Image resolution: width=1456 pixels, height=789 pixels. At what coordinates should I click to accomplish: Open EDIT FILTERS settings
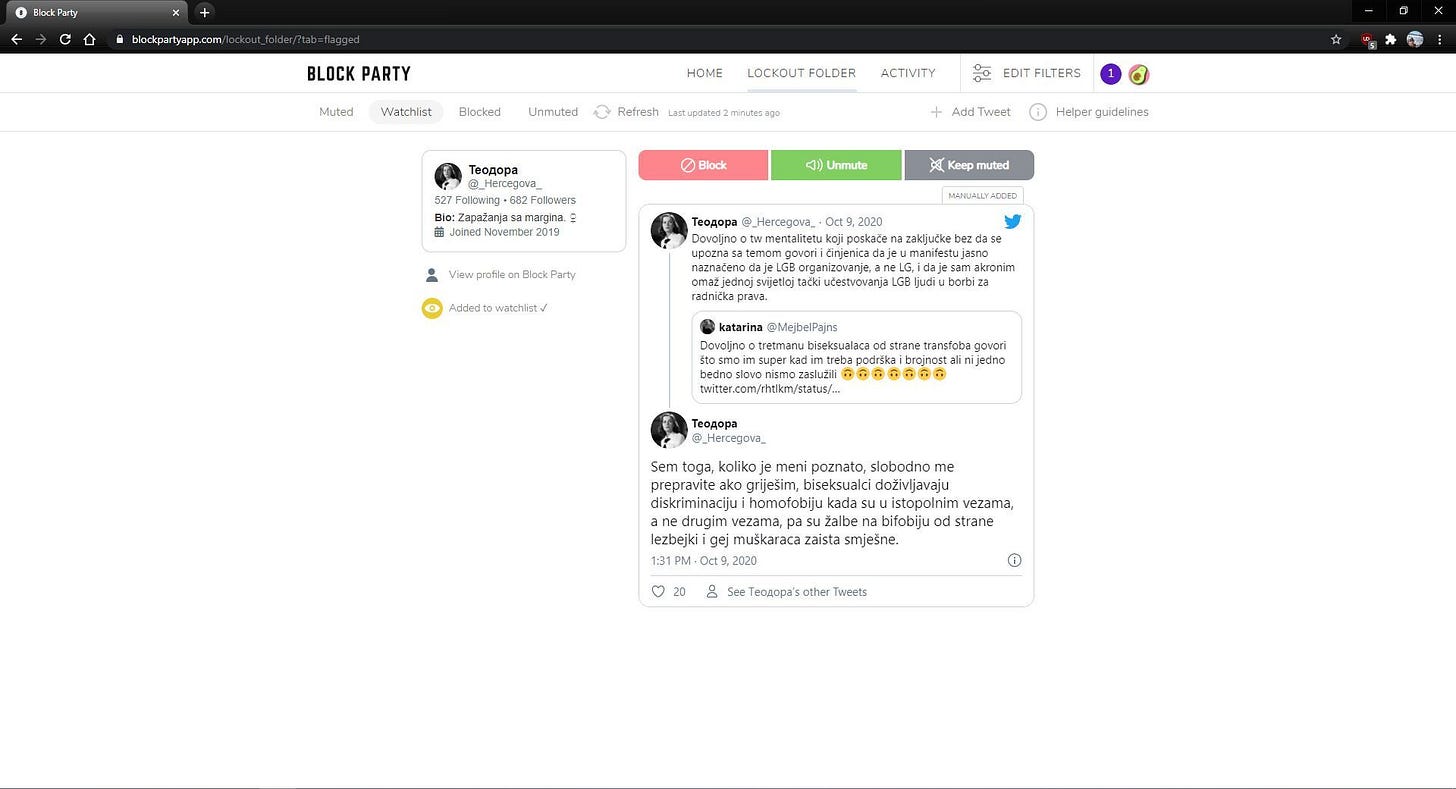point(1027,73)
